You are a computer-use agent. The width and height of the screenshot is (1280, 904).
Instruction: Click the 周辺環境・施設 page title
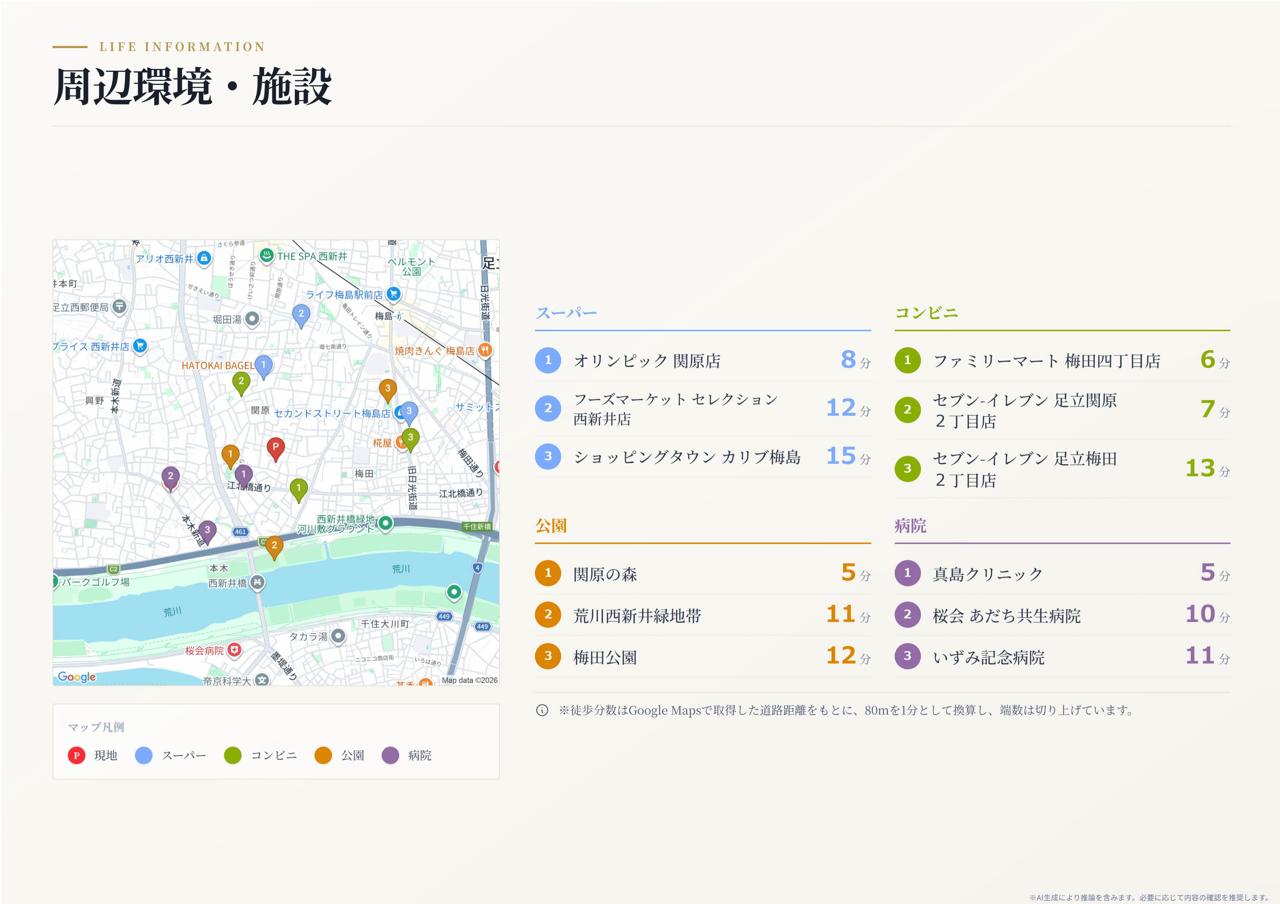pyautogui.click(x=192, y=87)
